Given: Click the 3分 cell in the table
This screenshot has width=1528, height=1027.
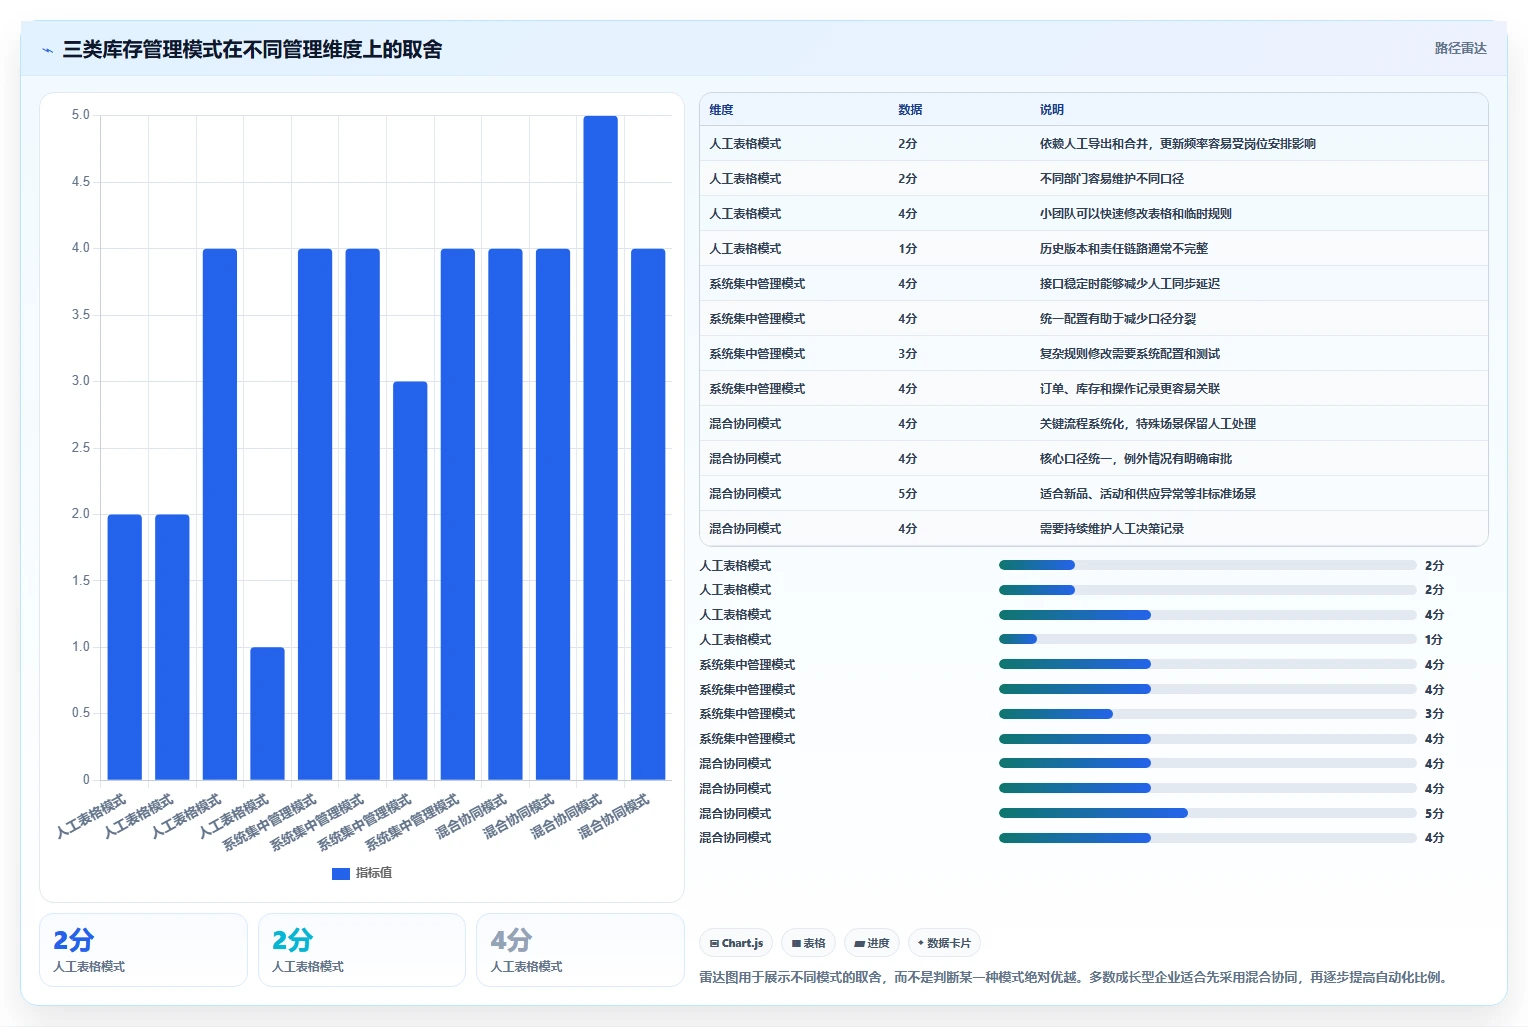Looking at the screenshot, I should pos(907,354).
